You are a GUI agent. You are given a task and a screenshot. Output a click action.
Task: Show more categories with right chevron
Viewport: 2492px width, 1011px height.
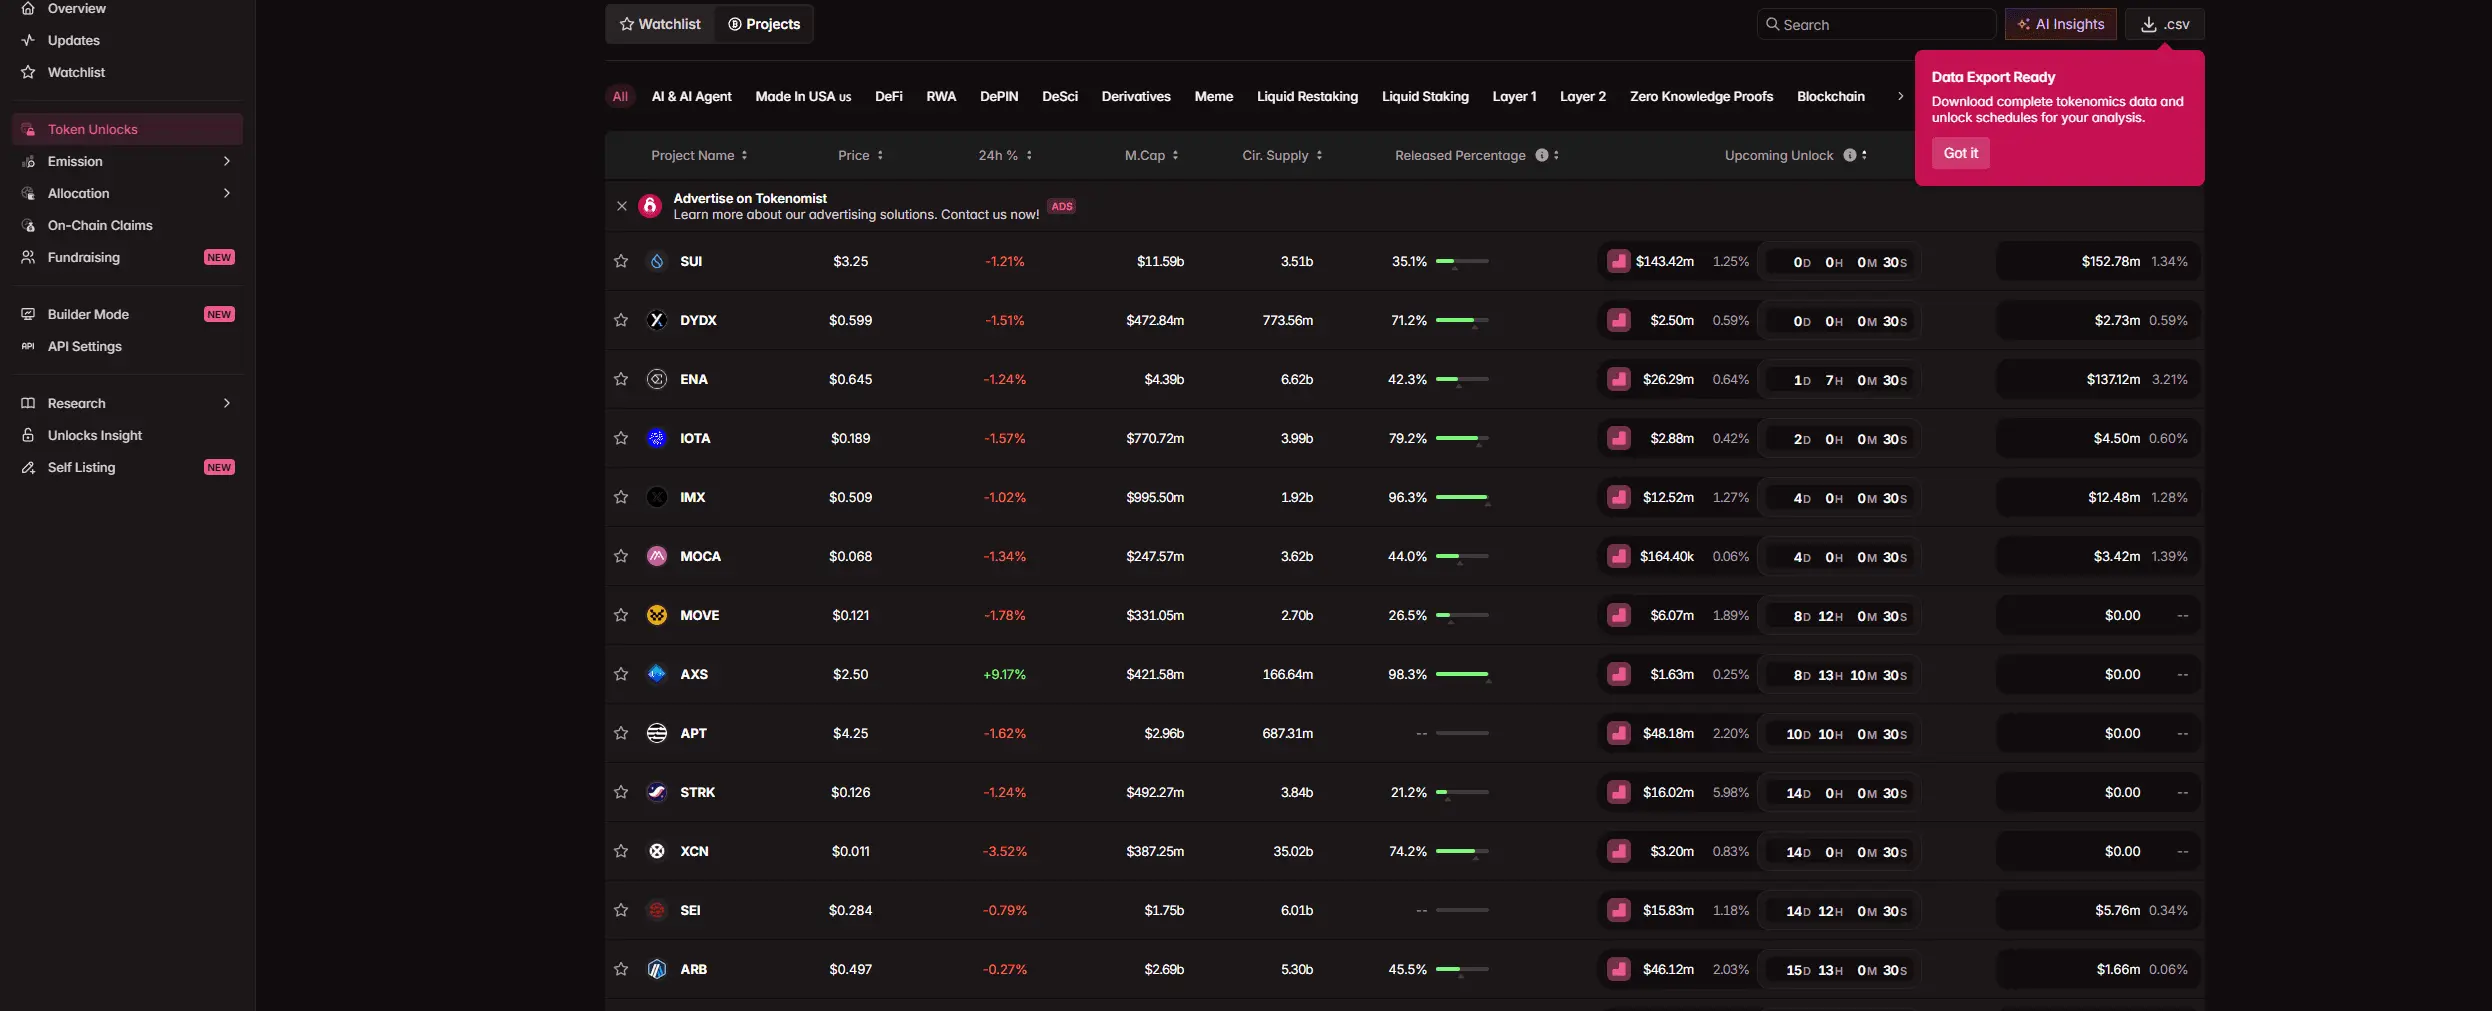1900,96
